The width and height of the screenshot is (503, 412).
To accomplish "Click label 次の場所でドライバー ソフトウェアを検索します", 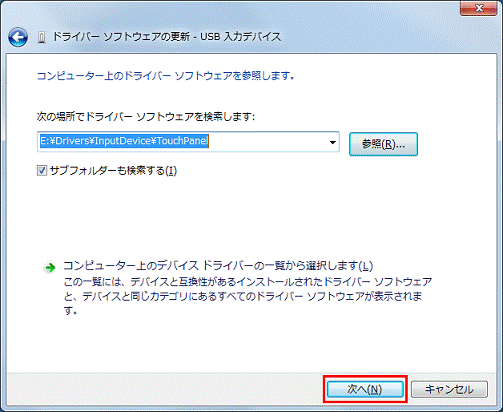I will pos(146,117).
